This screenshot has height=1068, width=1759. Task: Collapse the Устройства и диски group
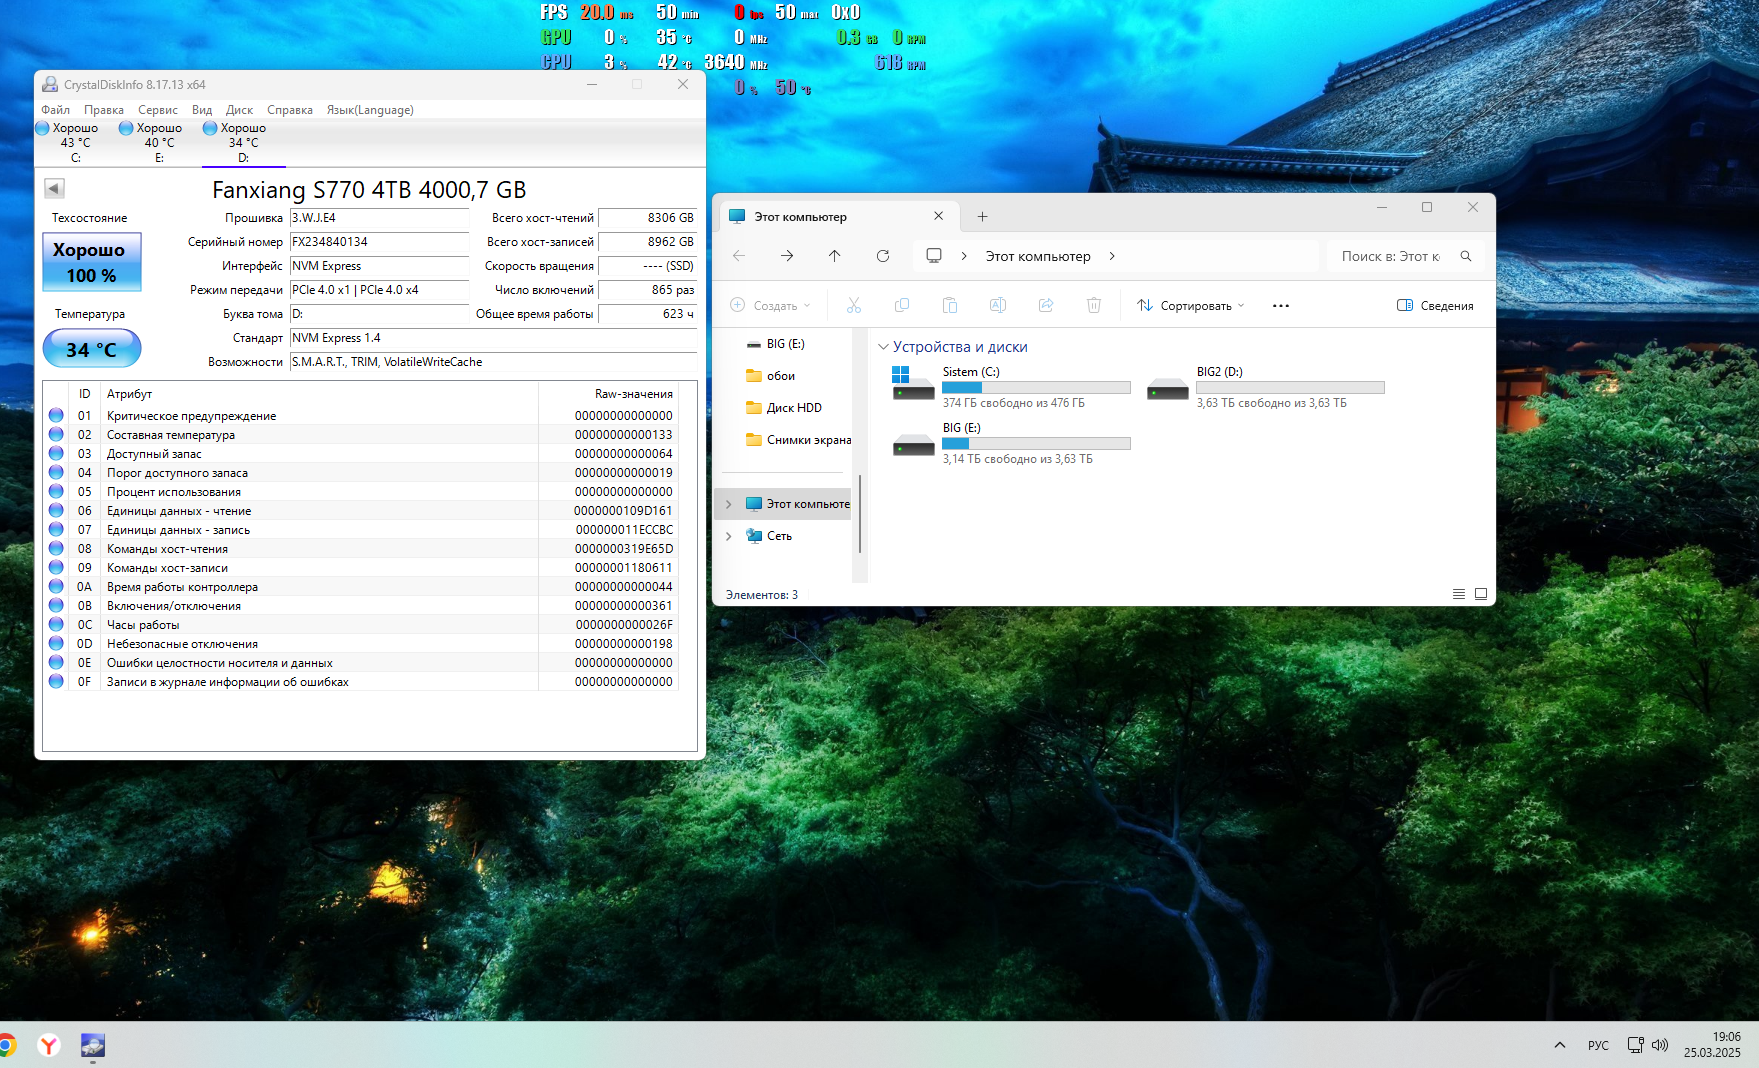883,347
